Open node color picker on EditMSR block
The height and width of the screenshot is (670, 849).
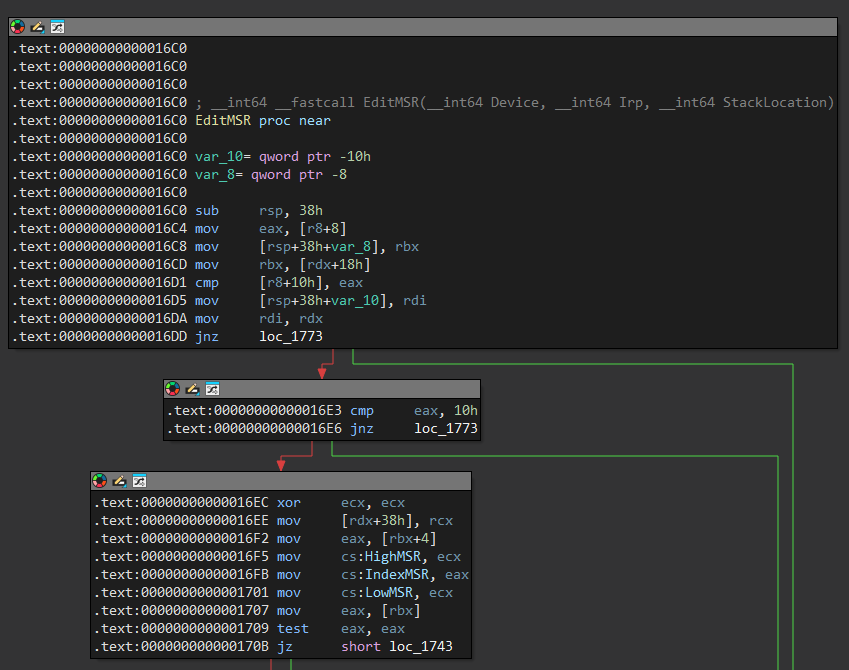click(x=18, y=27)
